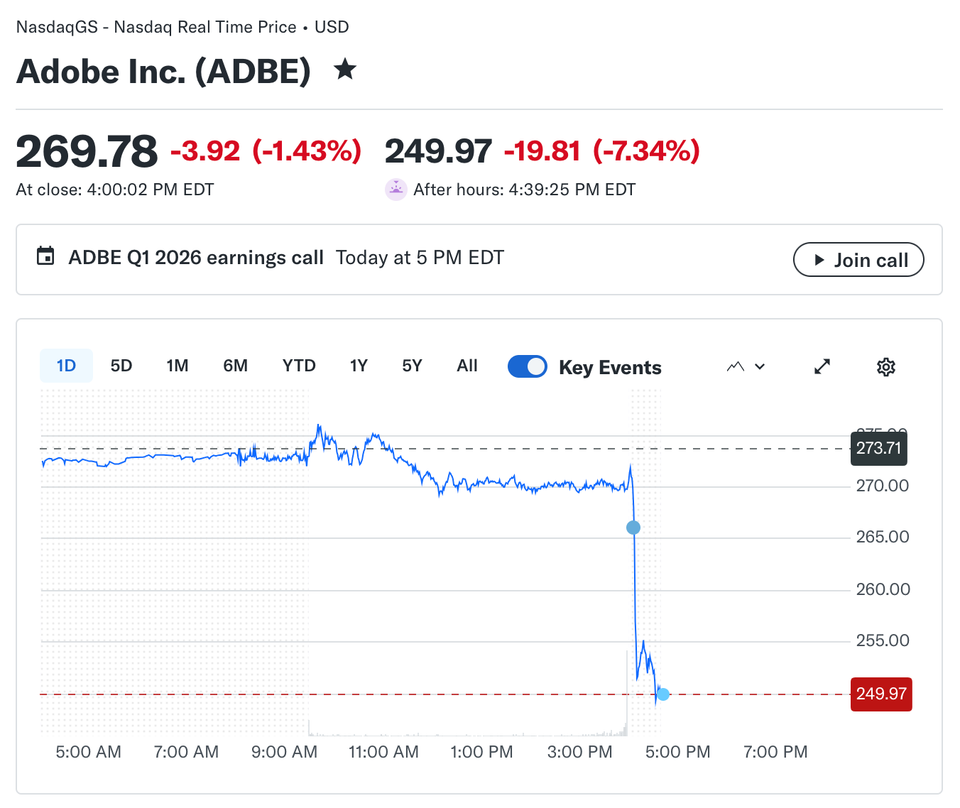The width and height of the screenshot is (960, 808).
Task: Select the 273.71 previous close label
Action: click(878, 448)
